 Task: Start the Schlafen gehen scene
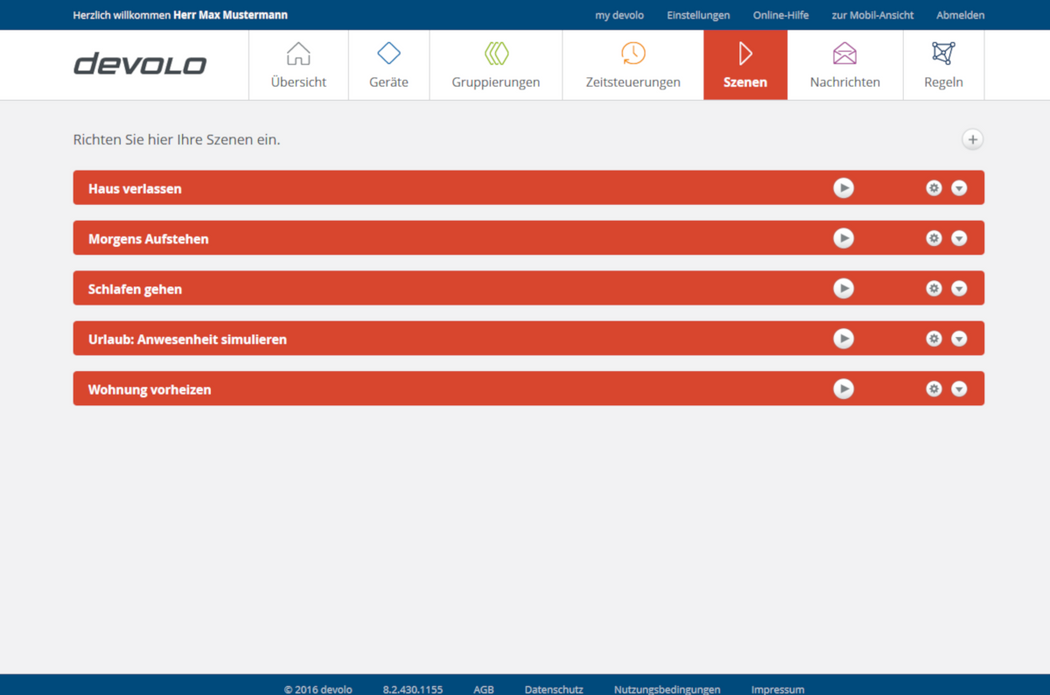(x=843, y=288)
